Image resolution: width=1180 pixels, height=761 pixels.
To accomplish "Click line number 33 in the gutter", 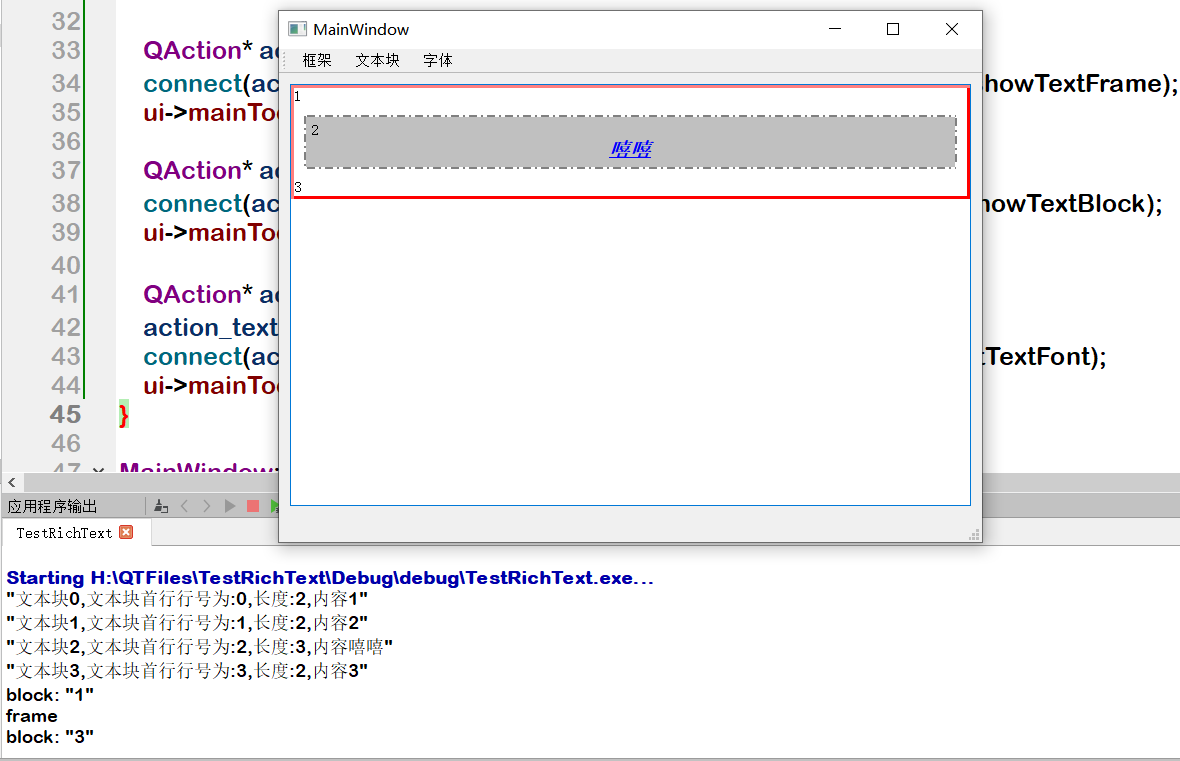I will tap(65, 50).
